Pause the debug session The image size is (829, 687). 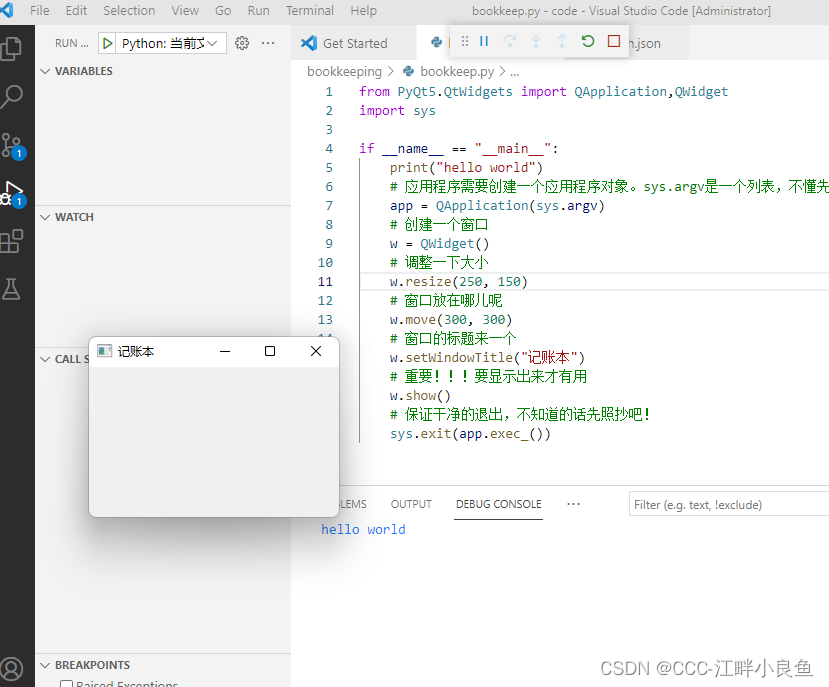[484, 41]
